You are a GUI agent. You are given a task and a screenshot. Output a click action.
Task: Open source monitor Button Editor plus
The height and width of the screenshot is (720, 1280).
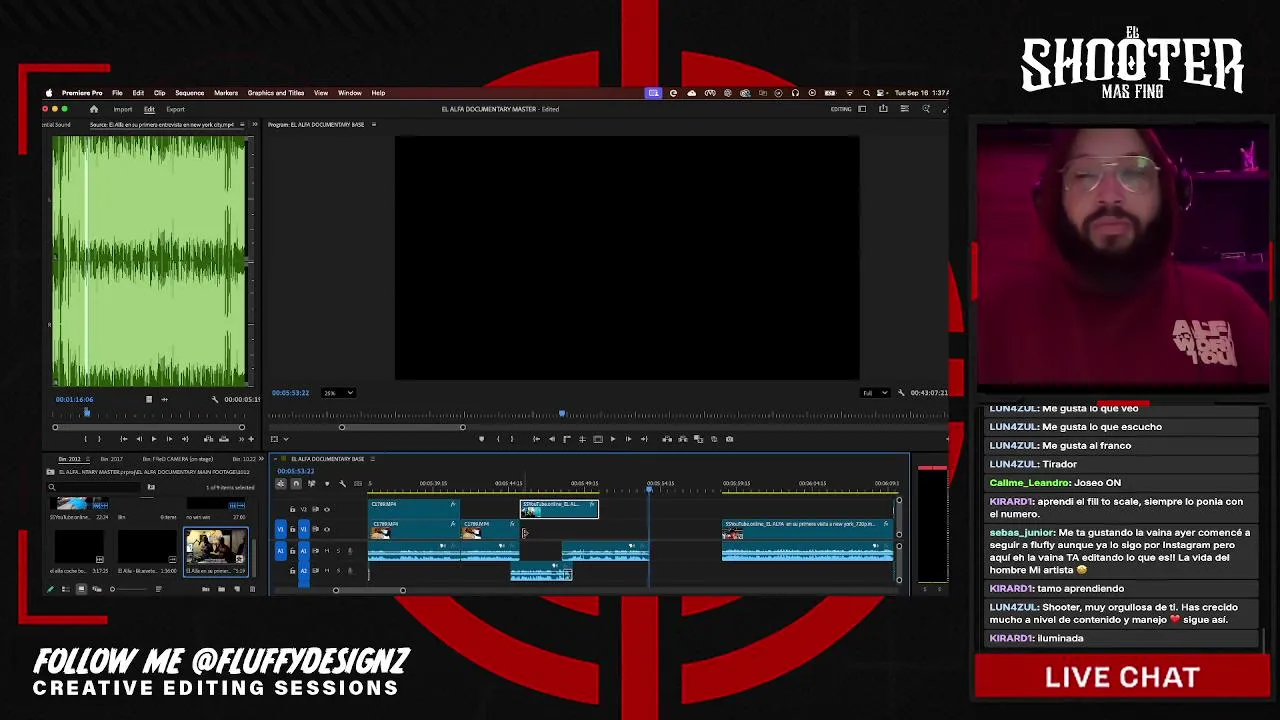tap(250, 439)
